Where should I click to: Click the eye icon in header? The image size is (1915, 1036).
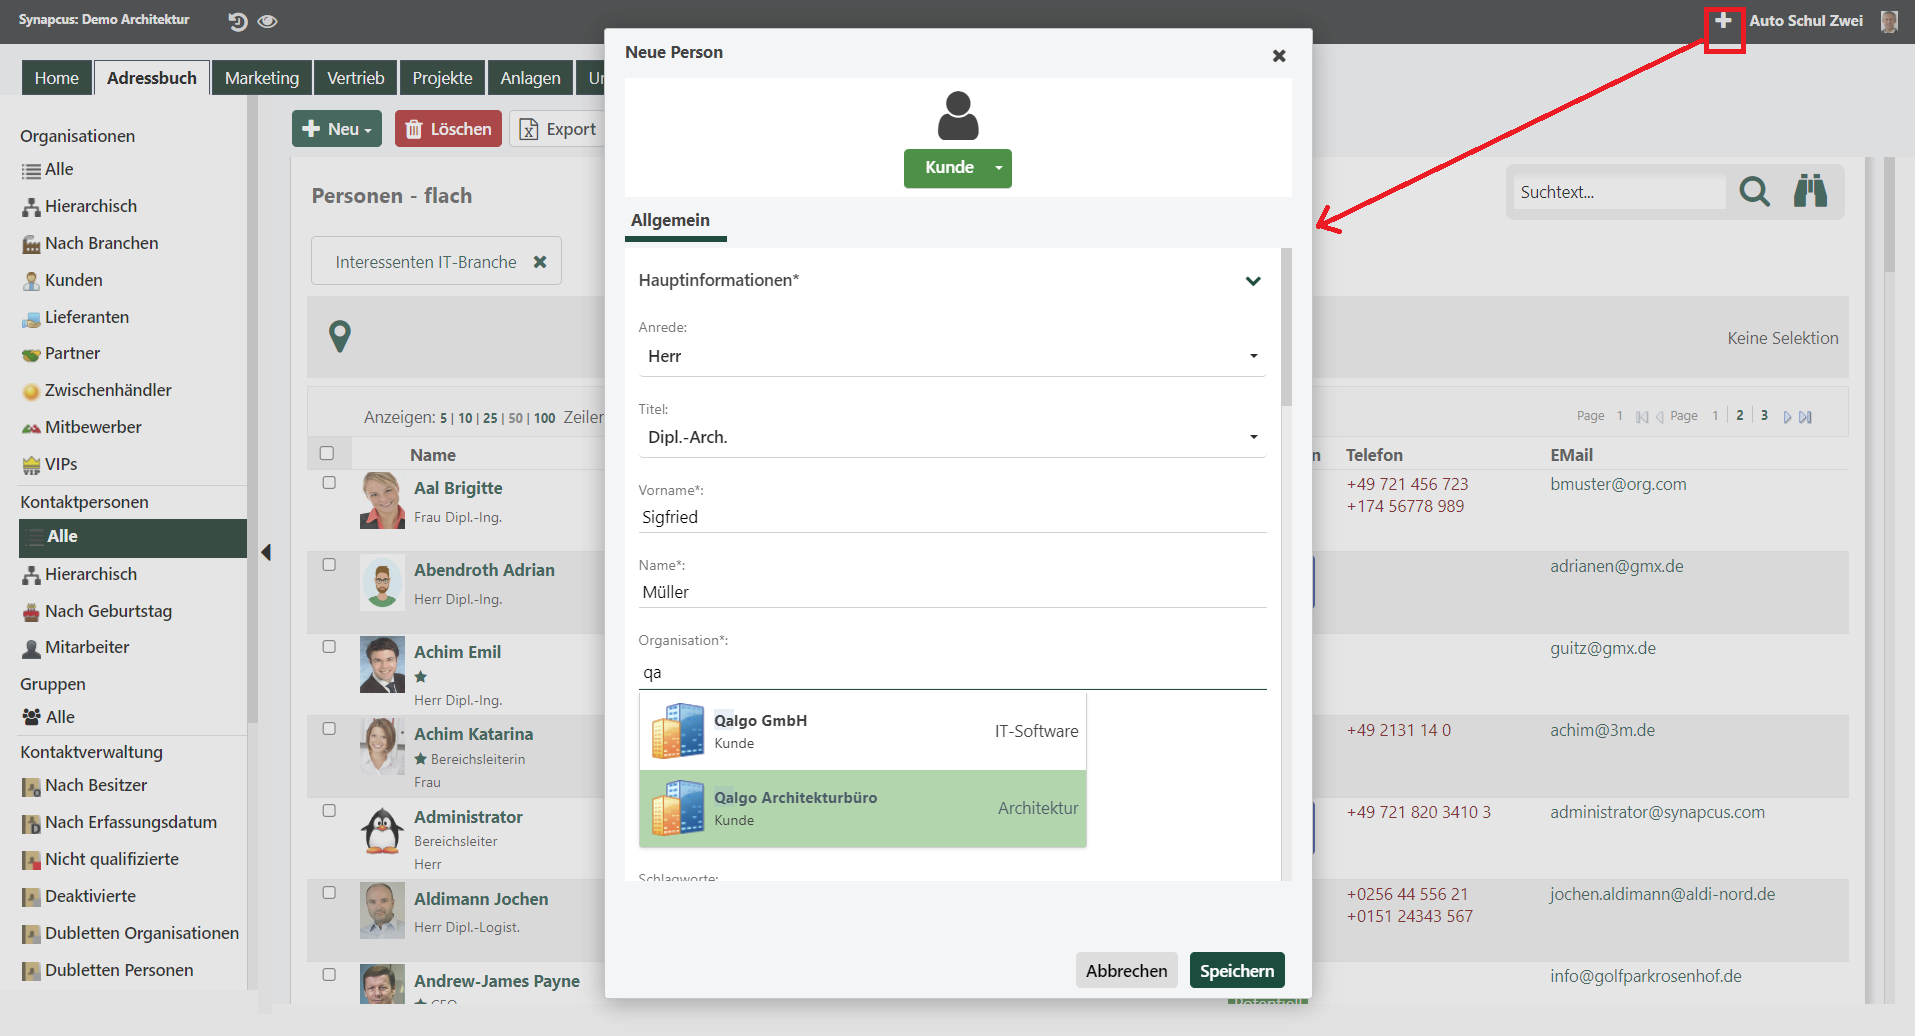click(x=267, y=21)
